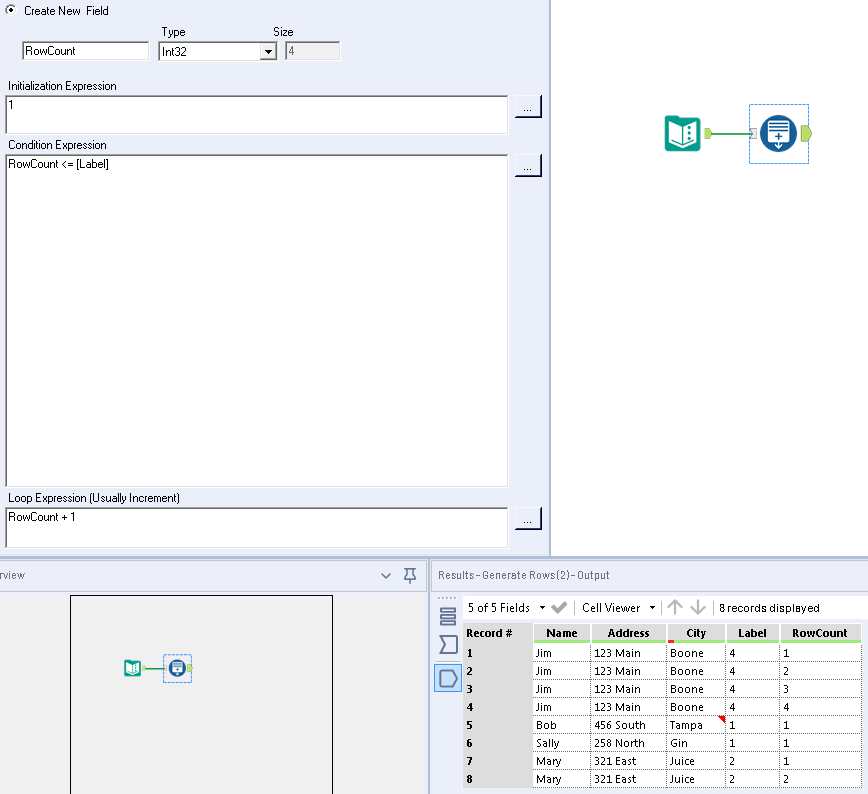This screenshot has width=868, height=794.
Task: Open the Cell Viewer dropdown
Action: coord(652,608)
